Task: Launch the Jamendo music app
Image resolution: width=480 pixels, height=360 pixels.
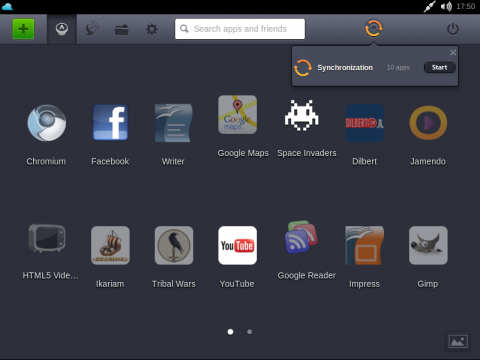Action: click(x=428, y=123)
